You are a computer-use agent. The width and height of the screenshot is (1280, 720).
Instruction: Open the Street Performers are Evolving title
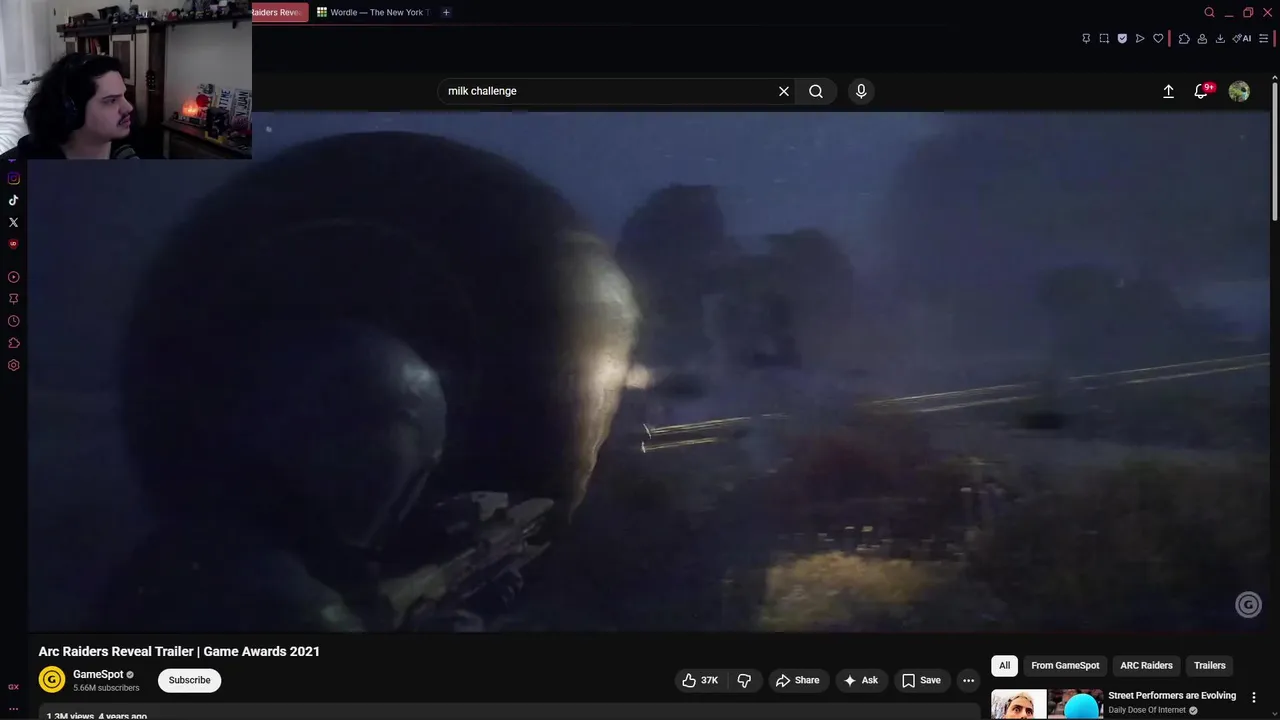click(x=1172, y=695)
